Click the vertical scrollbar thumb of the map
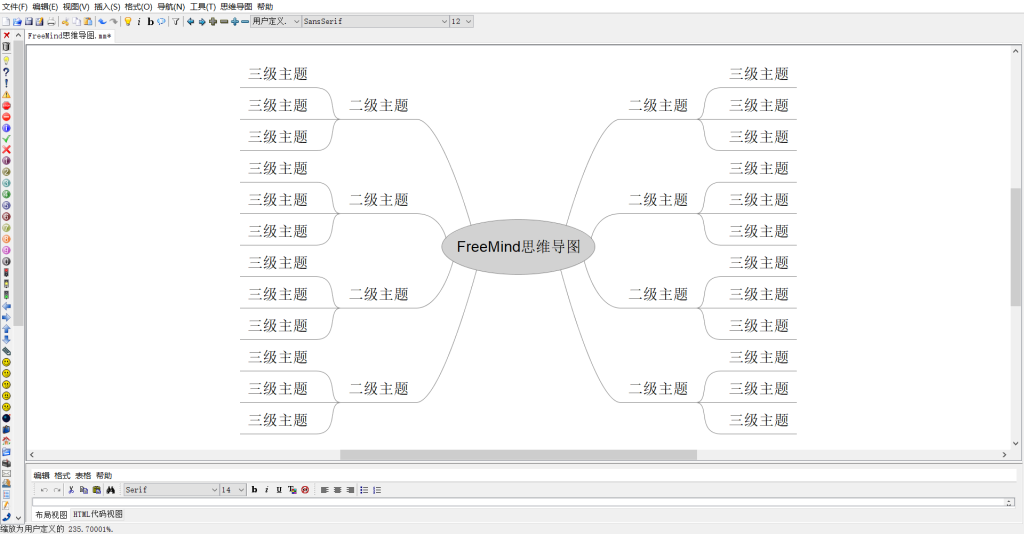 click(x=1016, y=247)
